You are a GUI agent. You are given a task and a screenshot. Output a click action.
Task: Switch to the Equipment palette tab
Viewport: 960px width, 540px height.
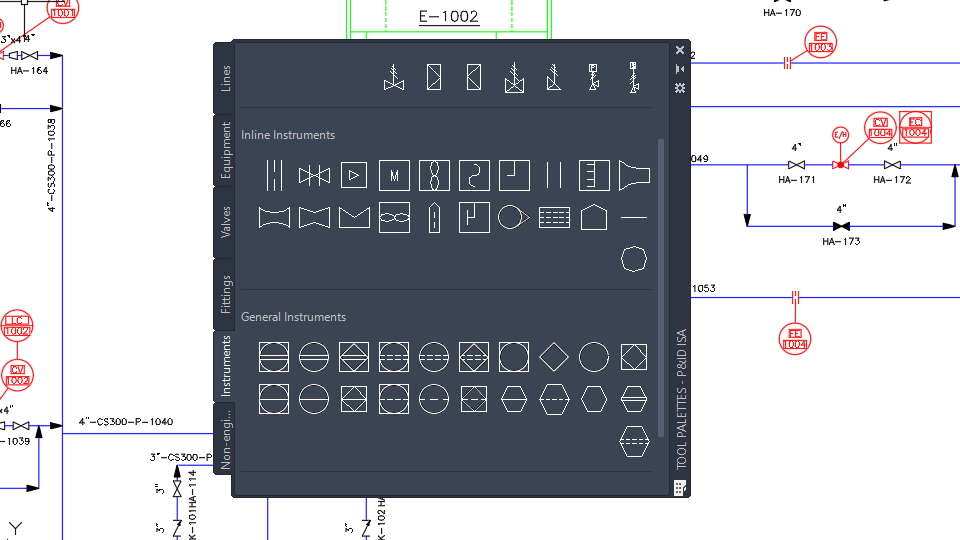point(225,151)
